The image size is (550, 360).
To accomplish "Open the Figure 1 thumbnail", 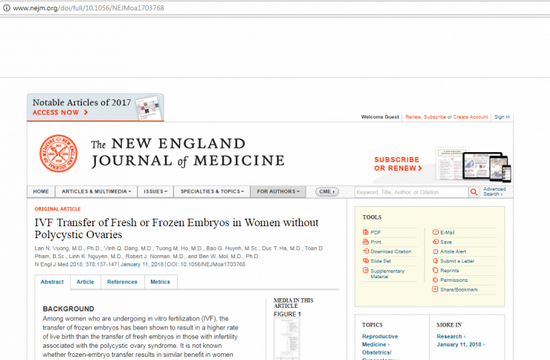I will tap(287, 339).
